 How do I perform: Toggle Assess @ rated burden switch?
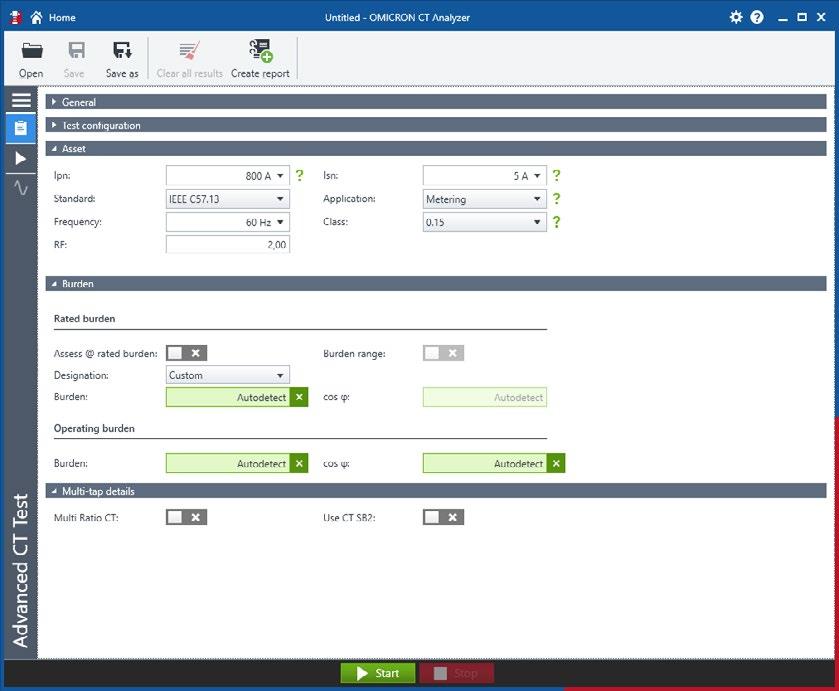coord(186,353)
